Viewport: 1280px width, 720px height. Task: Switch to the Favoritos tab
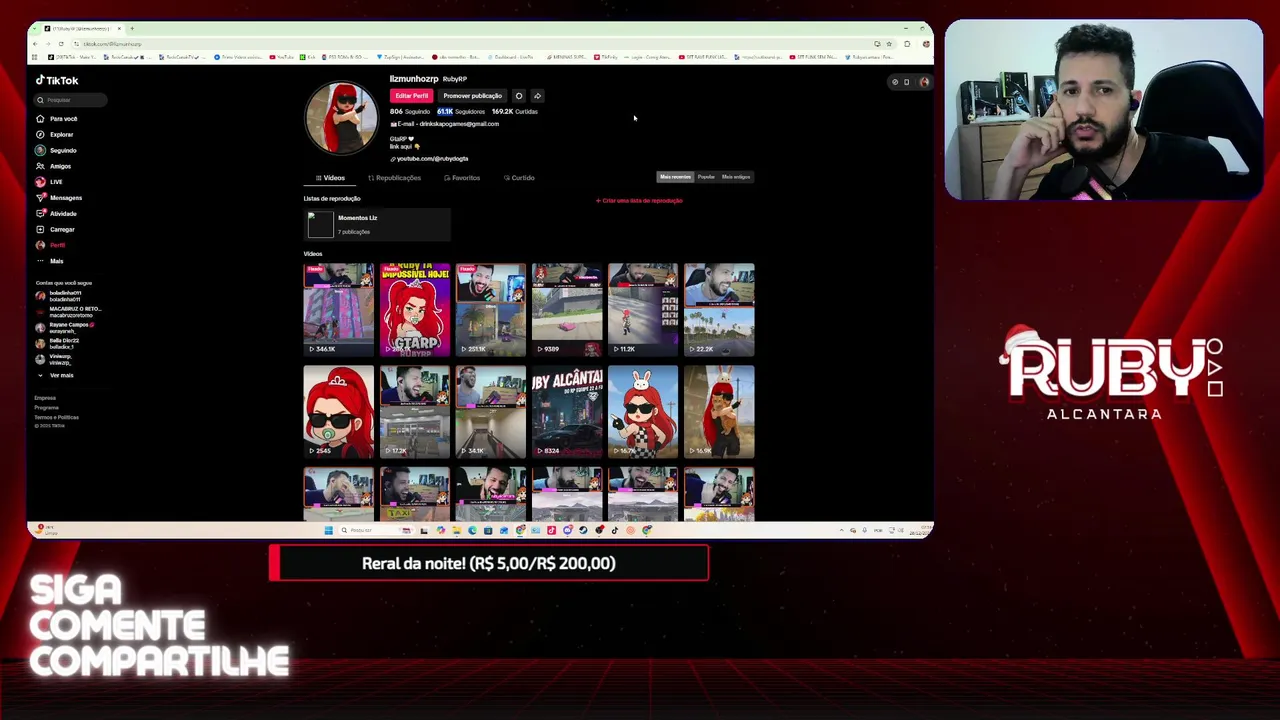coord(462,178)
